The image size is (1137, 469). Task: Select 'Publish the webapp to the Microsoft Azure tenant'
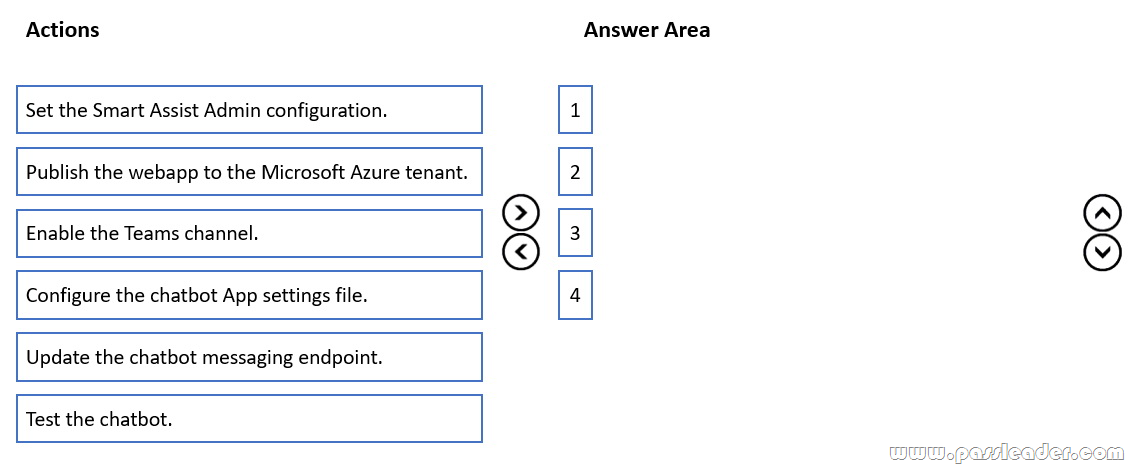coord(249,172)
